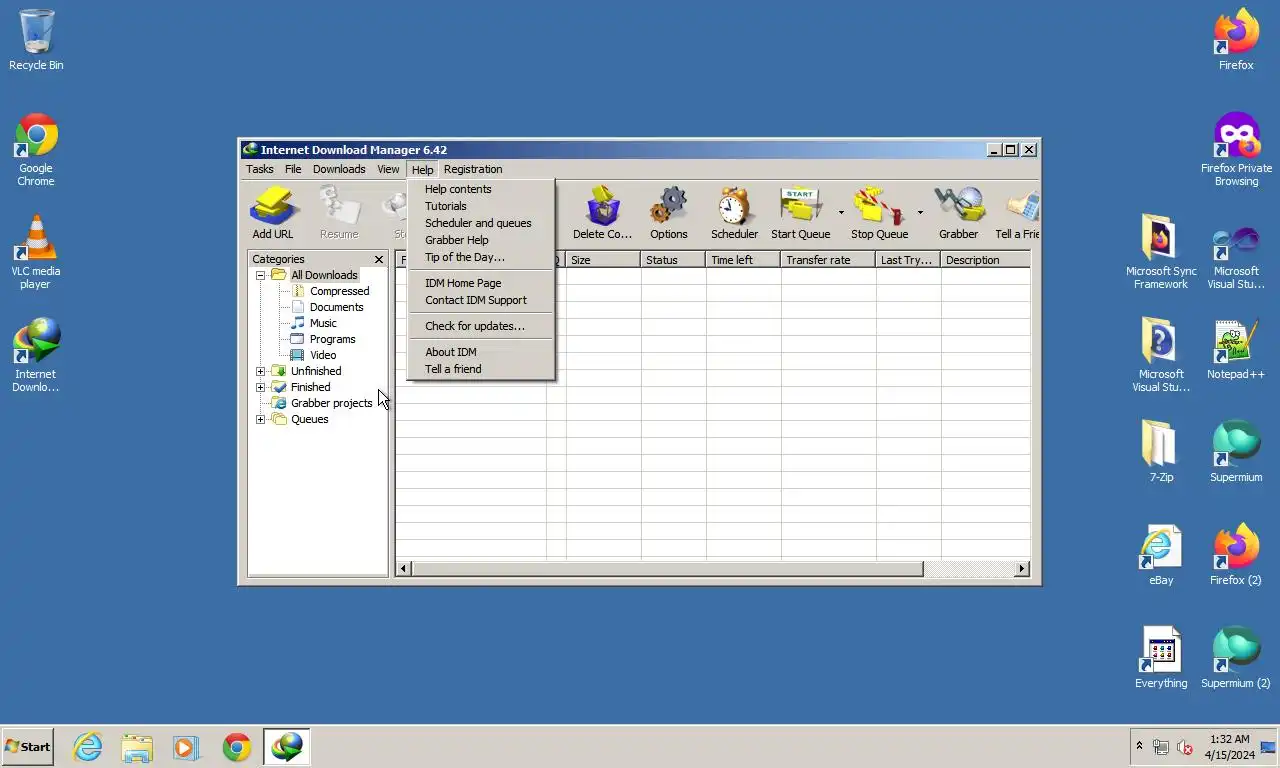Image resolution: width=1280 pixels, height=768 pixels.
Task: Close the Categories panel
Action: pyautogui.click(x=379, y=259)
